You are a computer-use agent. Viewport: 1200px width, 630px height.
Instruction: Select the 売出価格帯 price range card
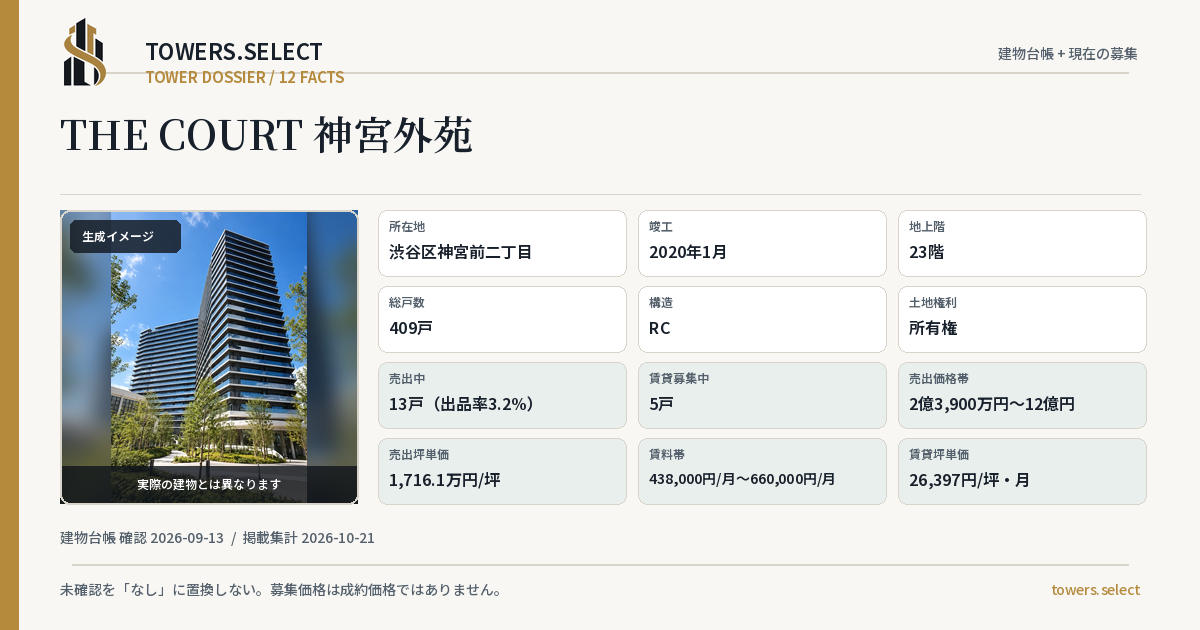(1022, 395)
